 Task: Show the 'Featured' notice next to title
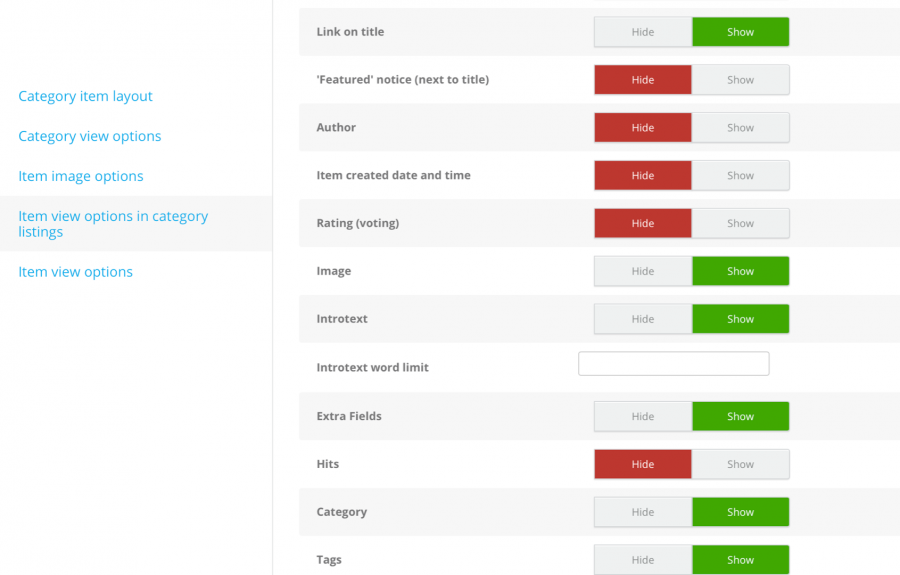click(740, 80)
